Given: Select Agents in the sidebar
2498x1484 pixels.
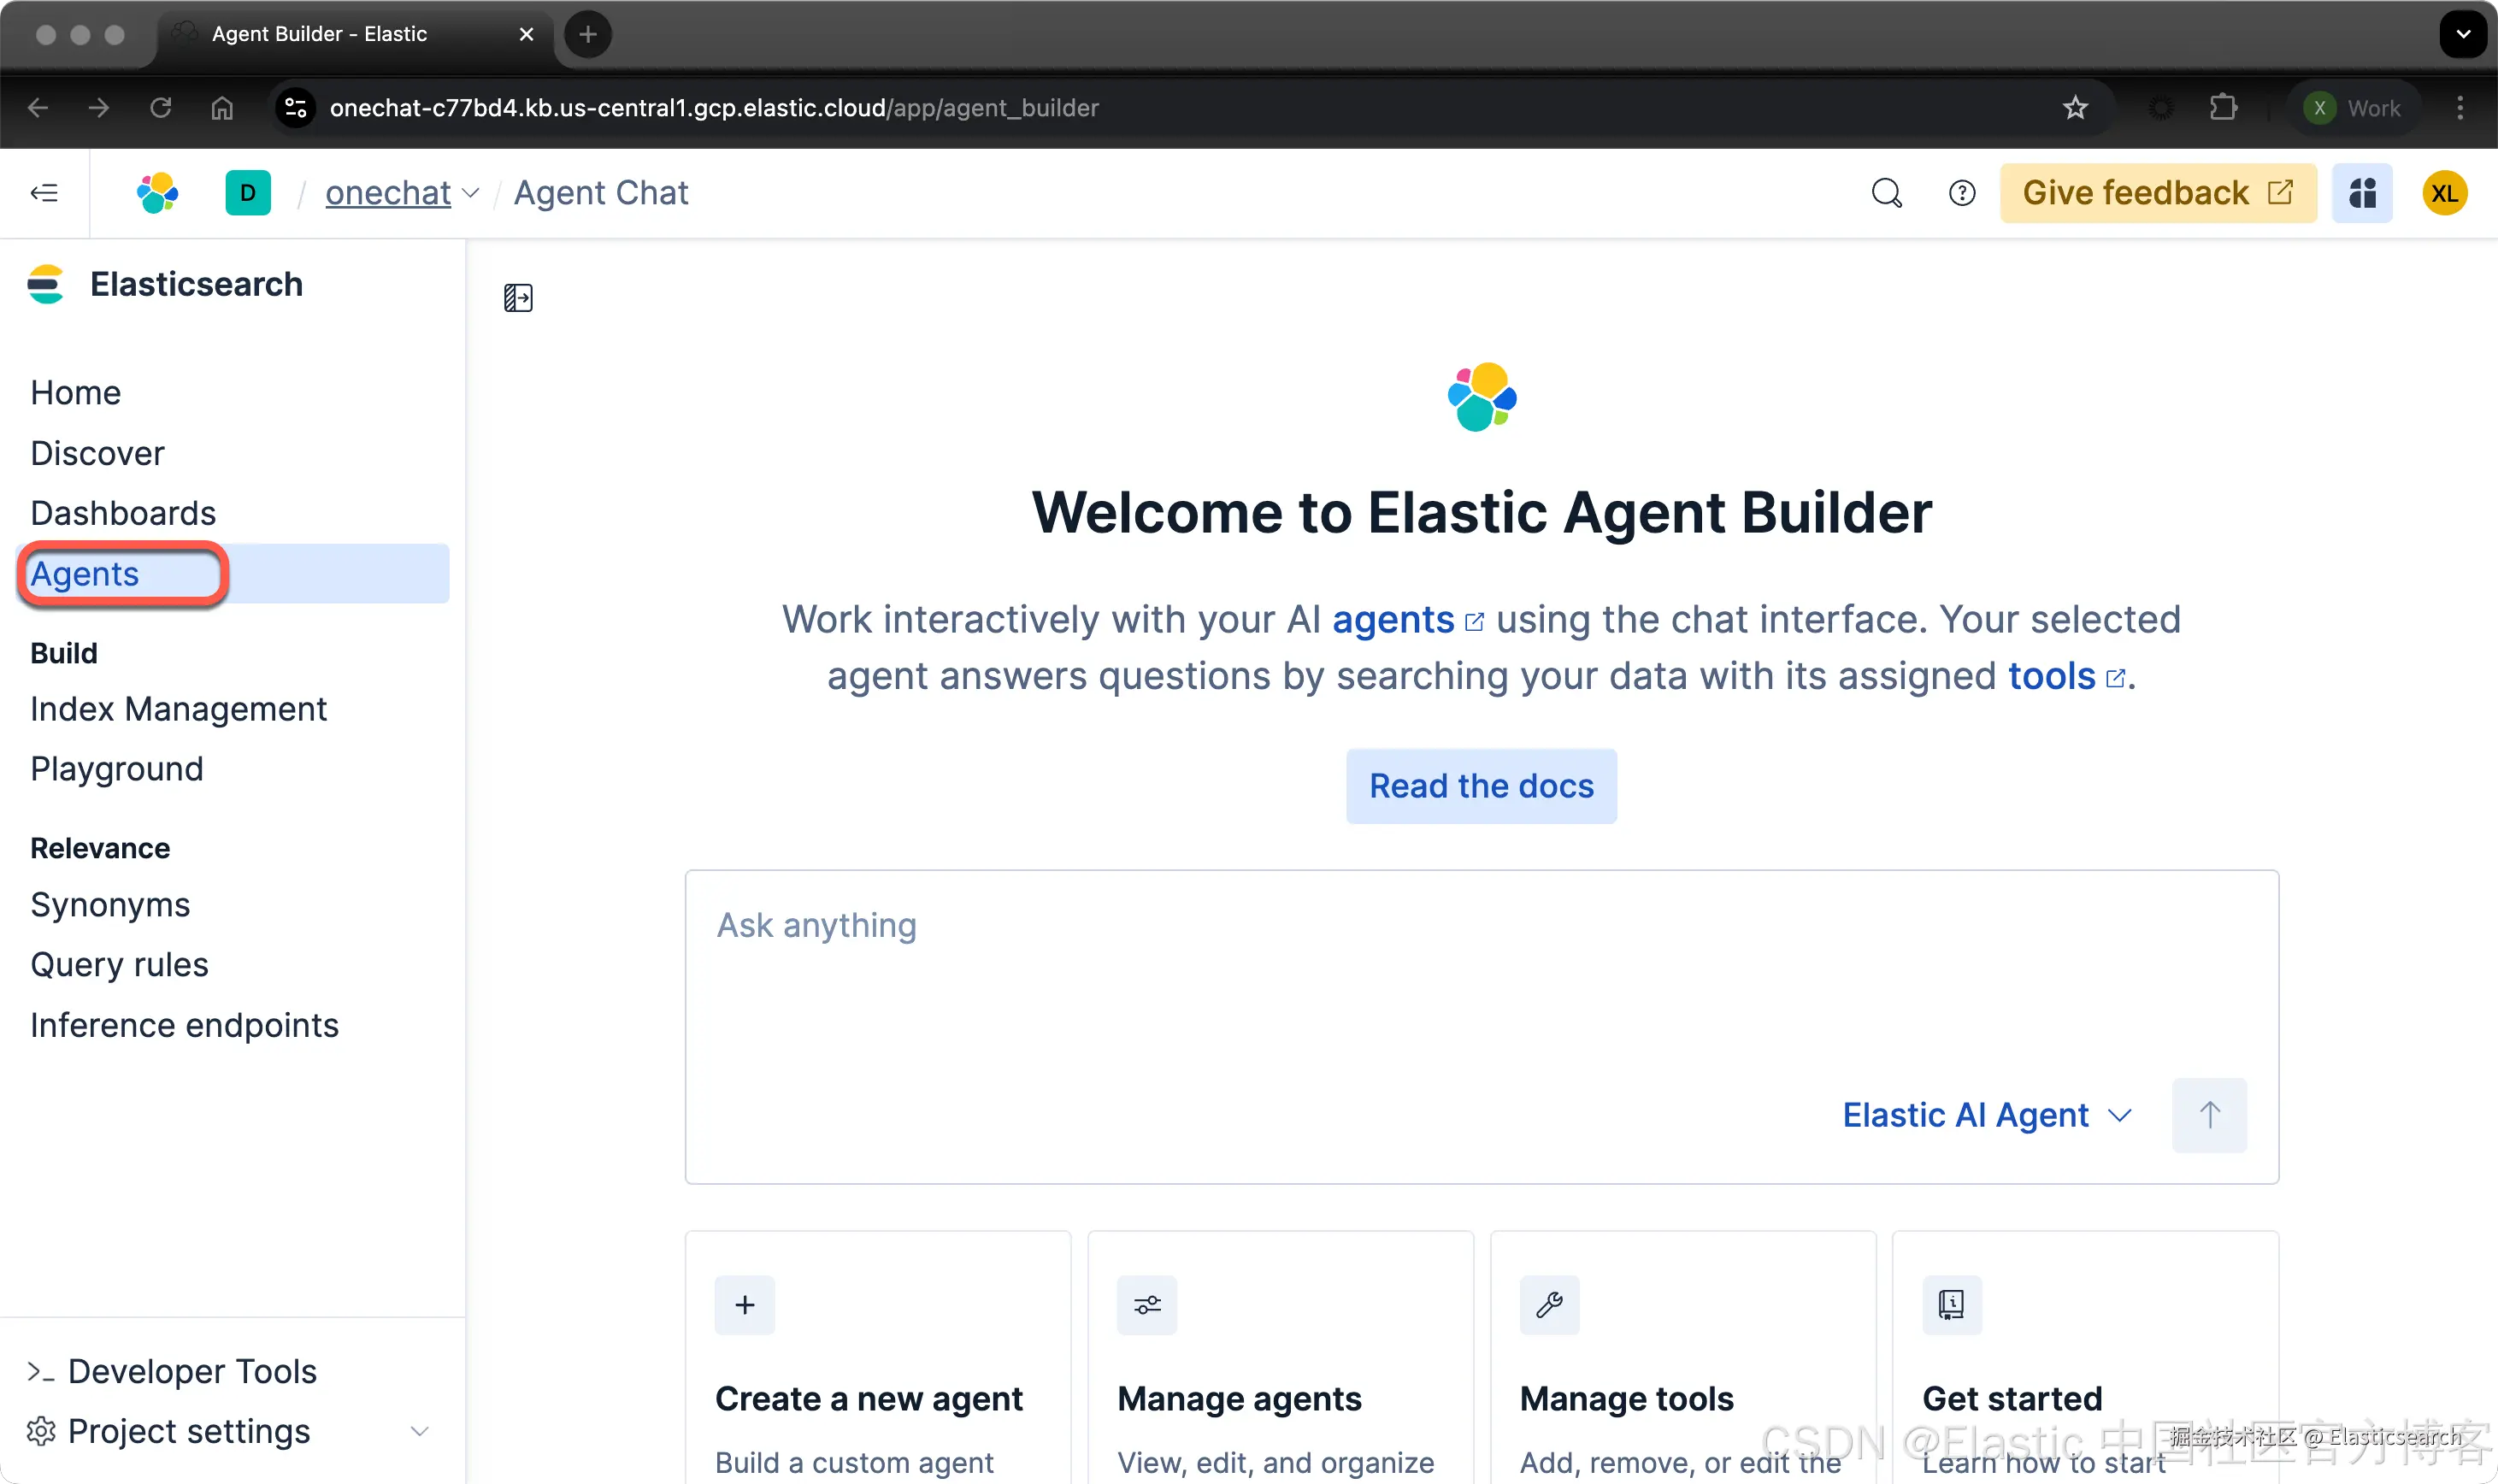Looking at the screenshot, I should 234,574.
